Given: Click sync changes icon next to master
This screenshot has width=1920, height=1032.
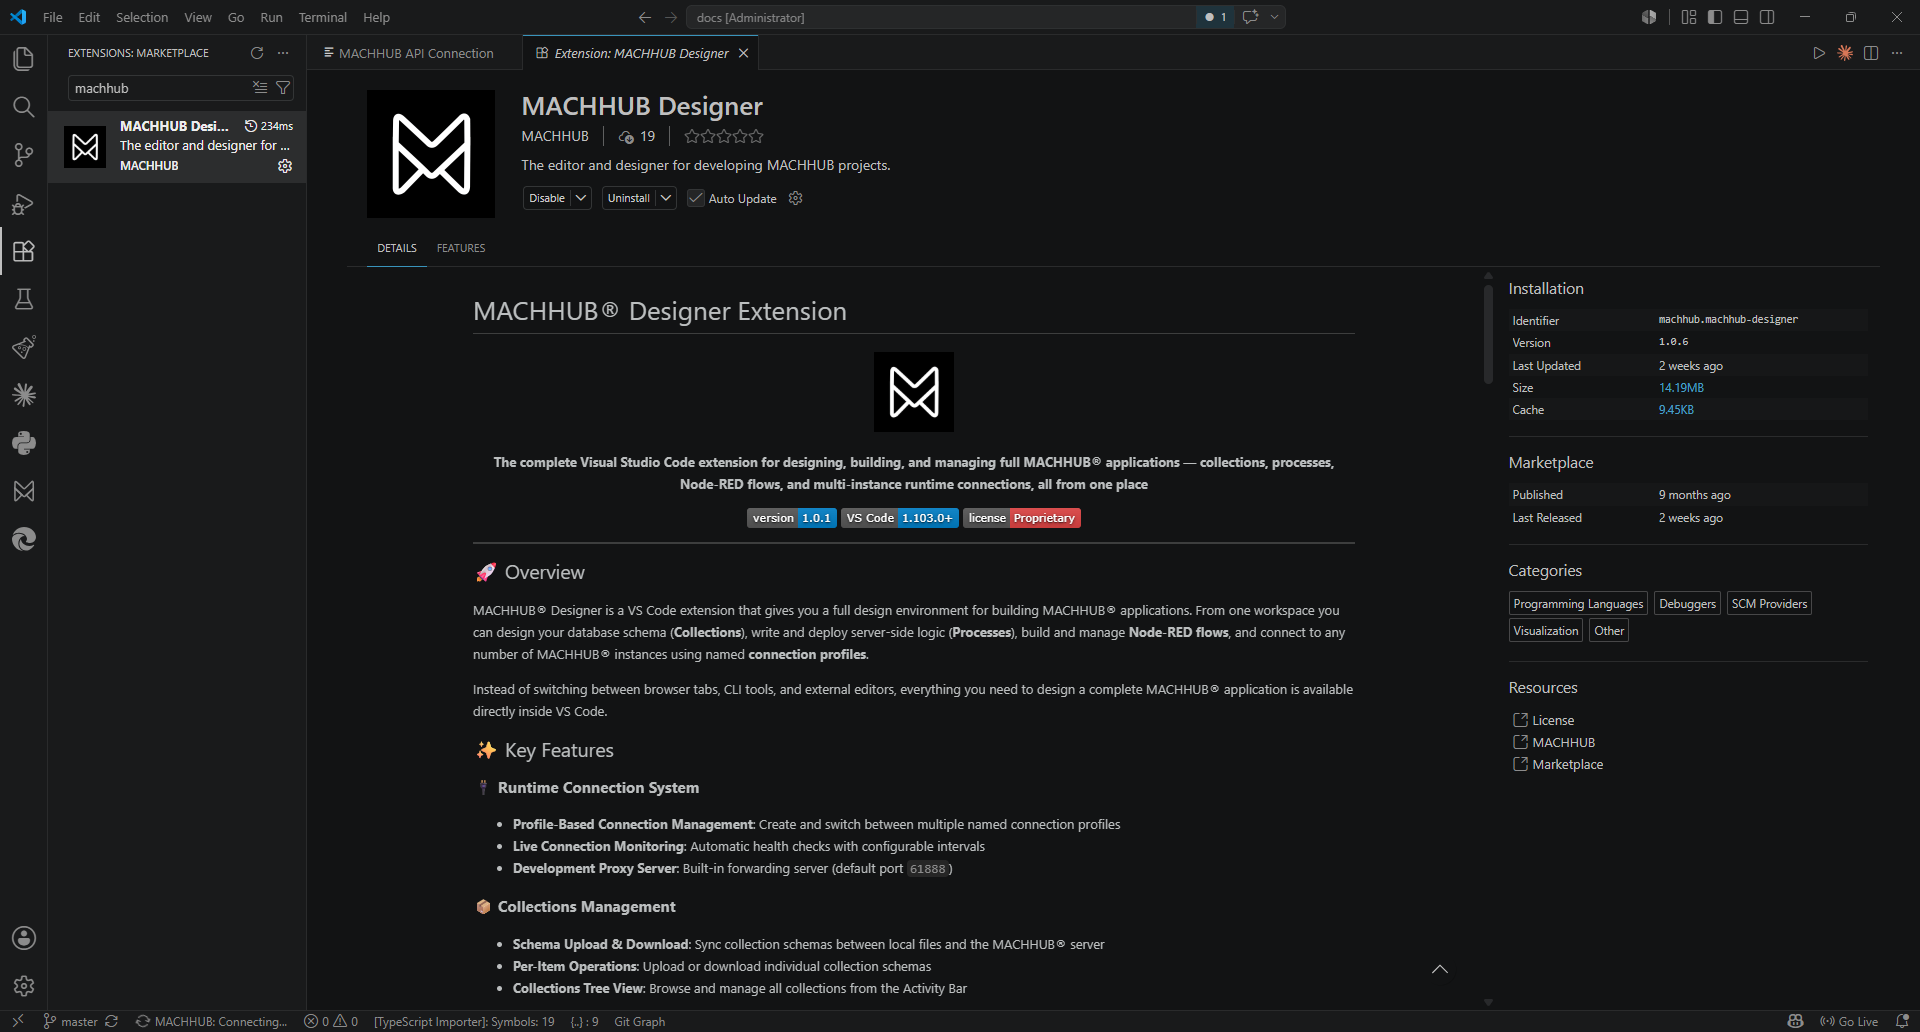Looking at the screenshot, I should pos(112,1021).
